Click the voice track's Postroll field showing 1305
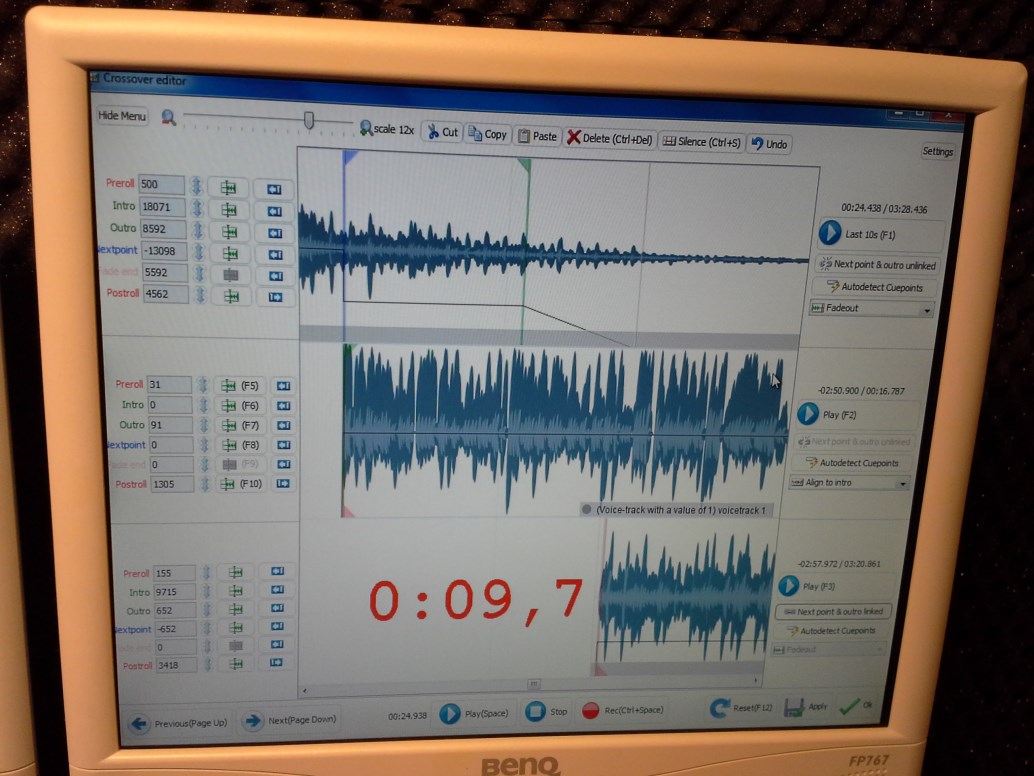The height and width of the screenshot is (776, 1034). point(173,484)
